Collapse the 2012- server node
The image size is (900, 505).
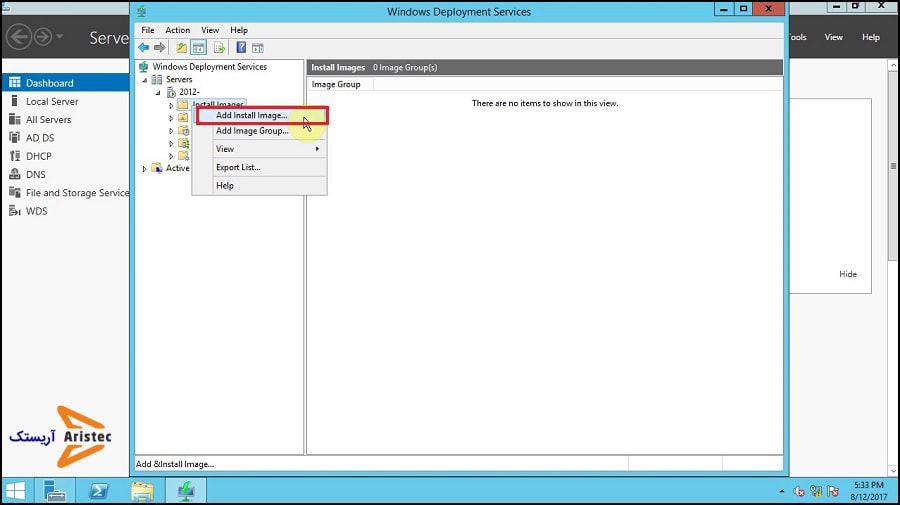click(x=158, y=92)
